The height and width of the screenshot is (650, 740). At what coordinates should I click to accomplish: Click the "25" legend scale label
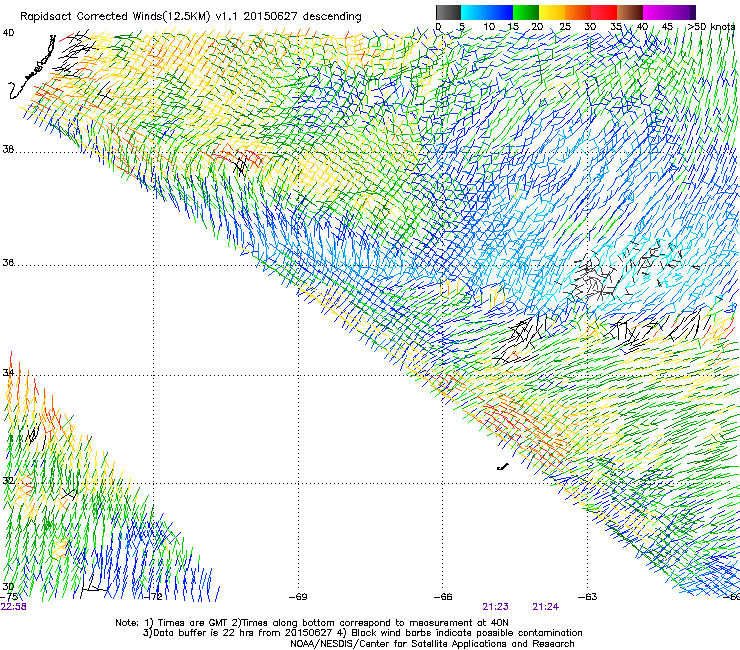click(x=565, y=26)
